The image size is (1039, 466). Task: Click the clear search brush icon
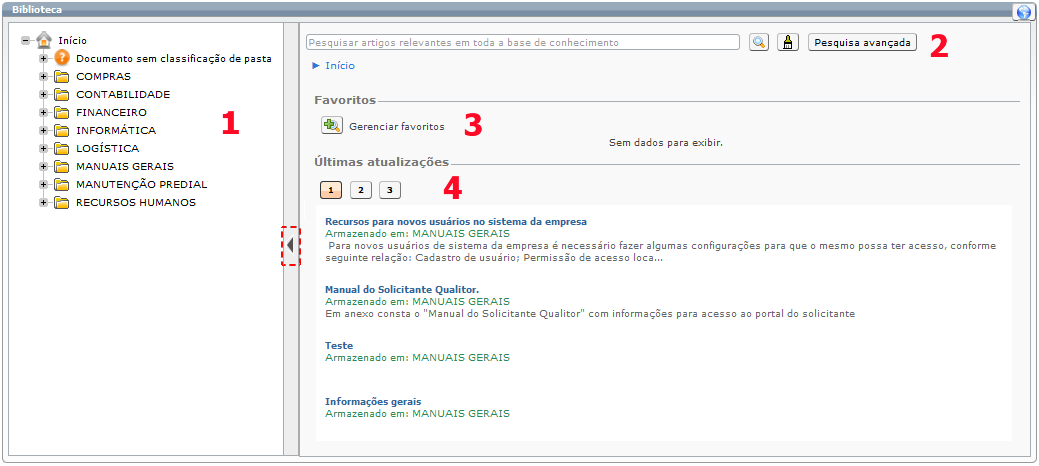click(788, 42)
